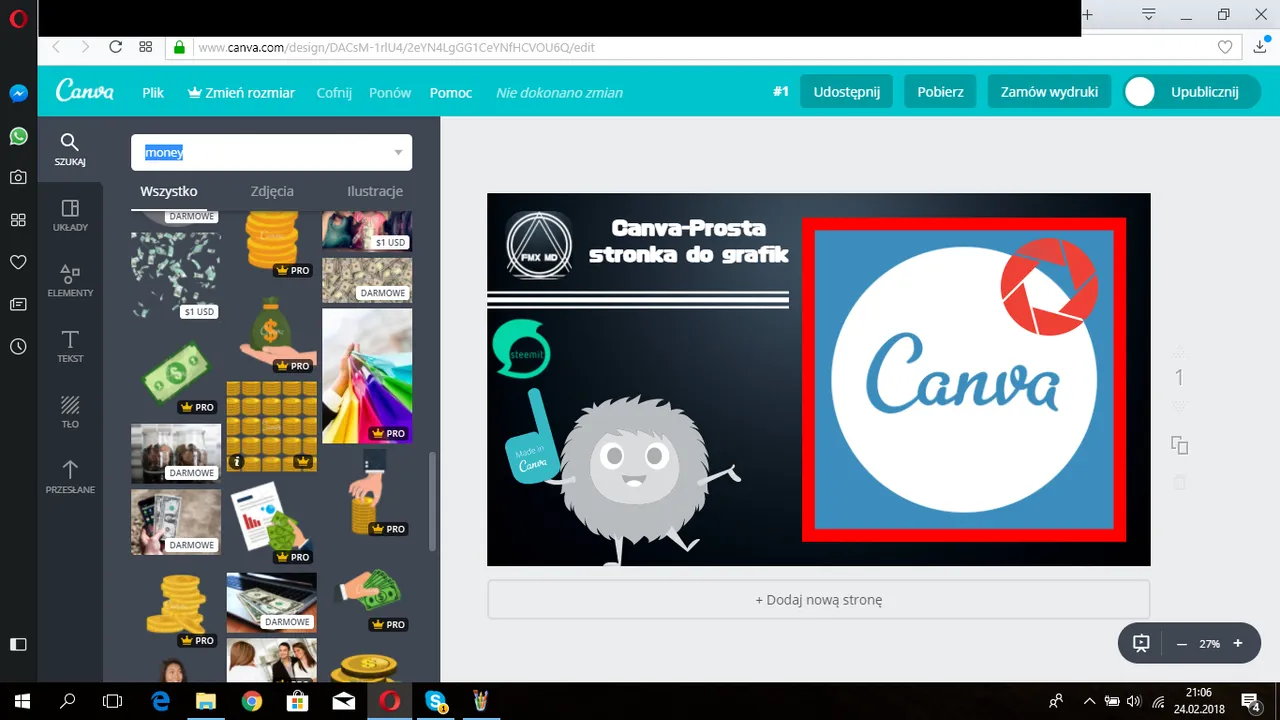Toggle the Upublicznij public switch
This screenshot has height=720, width=1280.
tap(1140, 92)
